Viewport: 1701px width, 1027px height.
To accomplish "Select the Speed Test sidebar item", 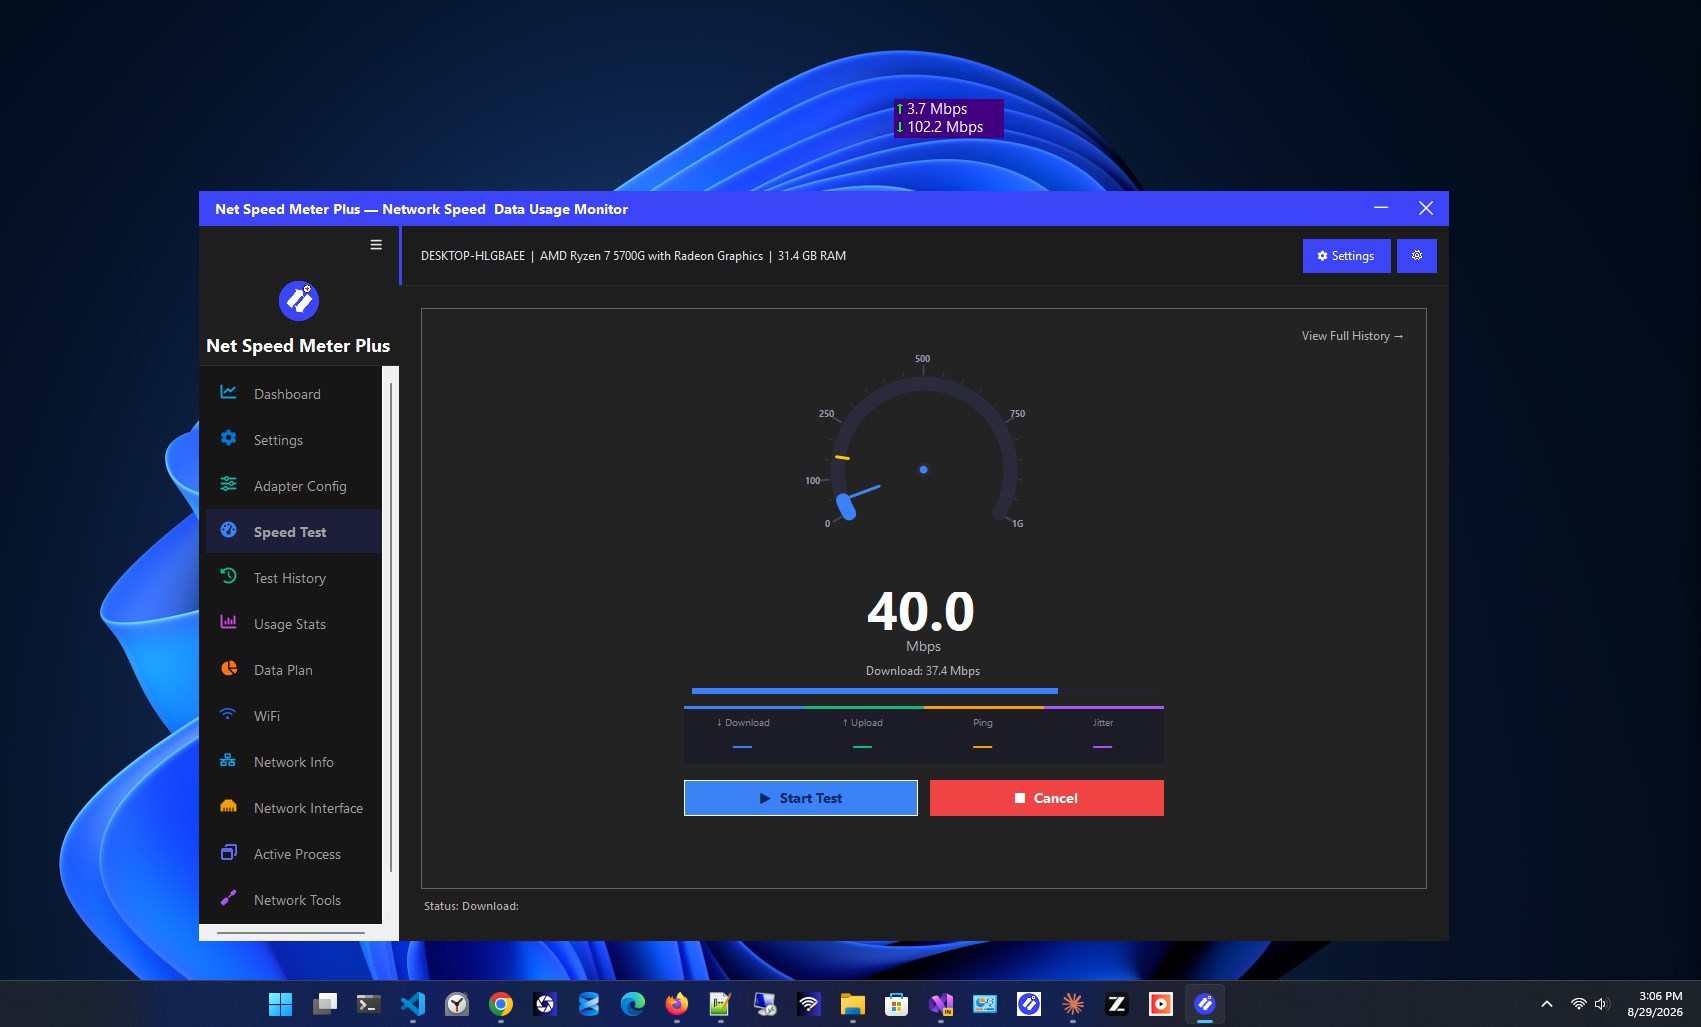I will (294, 532).
